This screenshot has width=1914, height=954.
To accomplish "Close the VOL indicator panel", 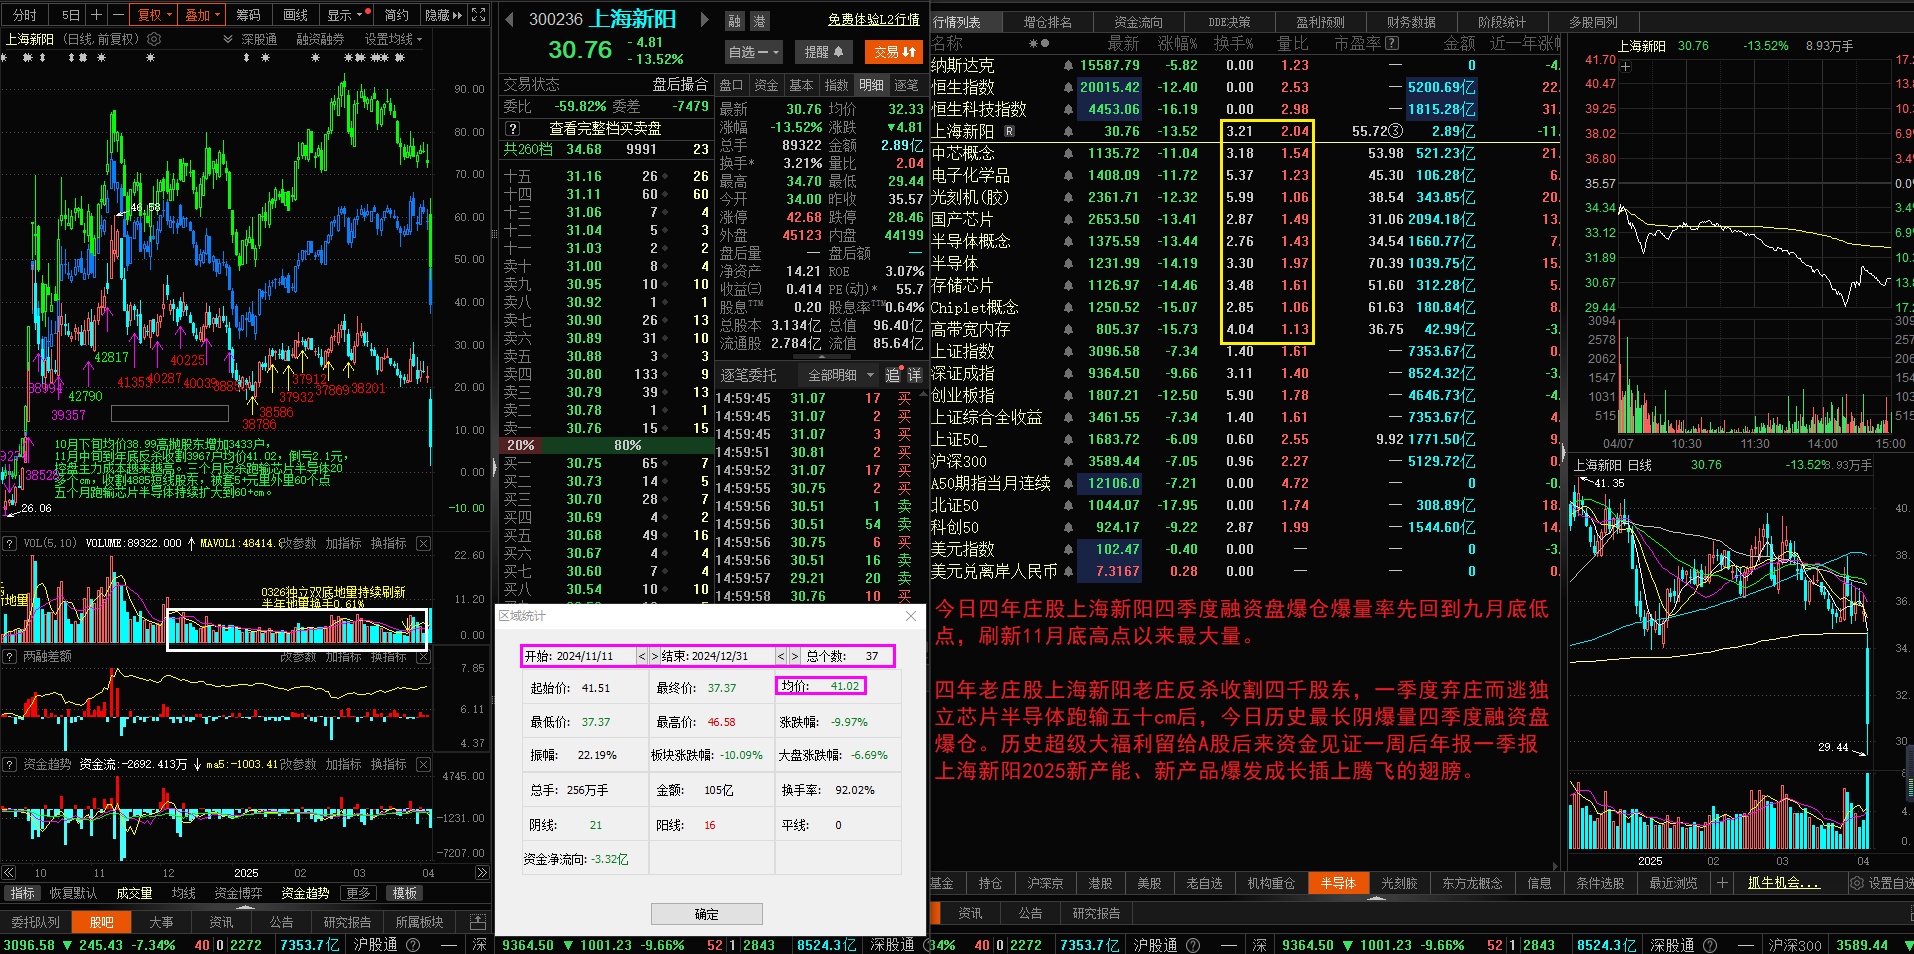I will [x=424, y=543].
